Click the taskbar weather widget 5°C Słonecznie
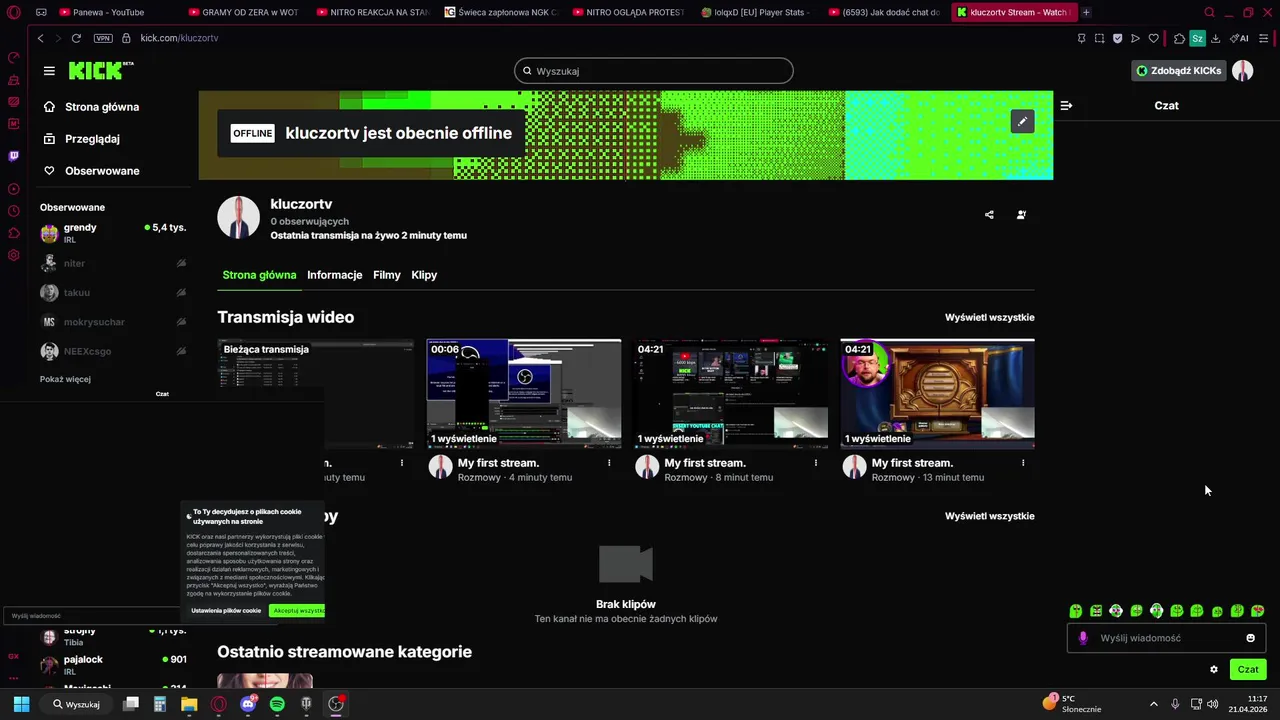 pyautogui.click(x=1072, y=704)
